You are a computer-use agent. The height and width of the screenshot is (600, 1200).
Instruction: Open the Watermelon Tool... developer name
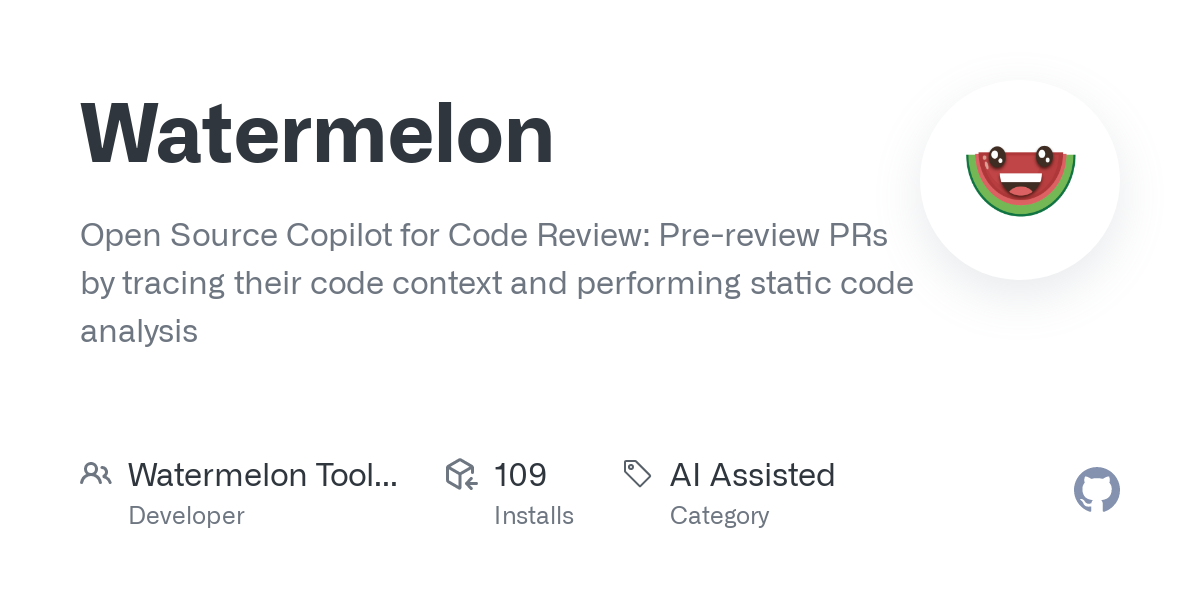pyautogui.click(x=262, y=475)
